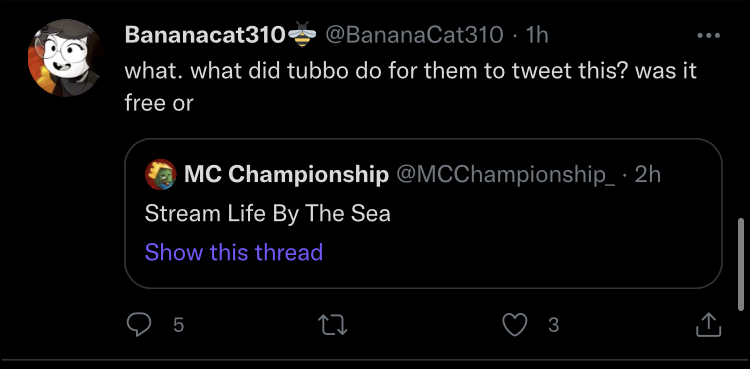Open the @BananaCat310 handle link
750x369 pixels.
click(414, 34)
